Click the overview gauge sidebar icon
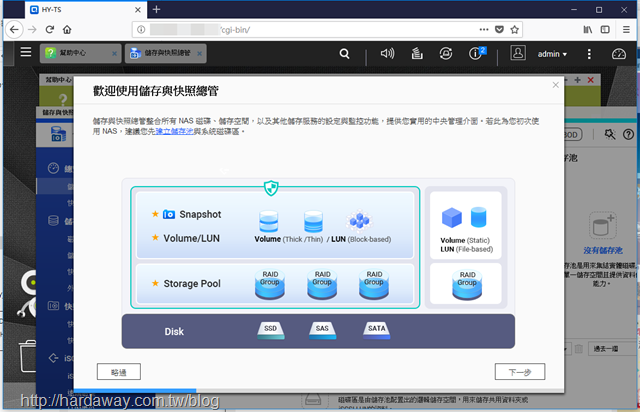Viewport: 640px width, 412px height. 53,168
